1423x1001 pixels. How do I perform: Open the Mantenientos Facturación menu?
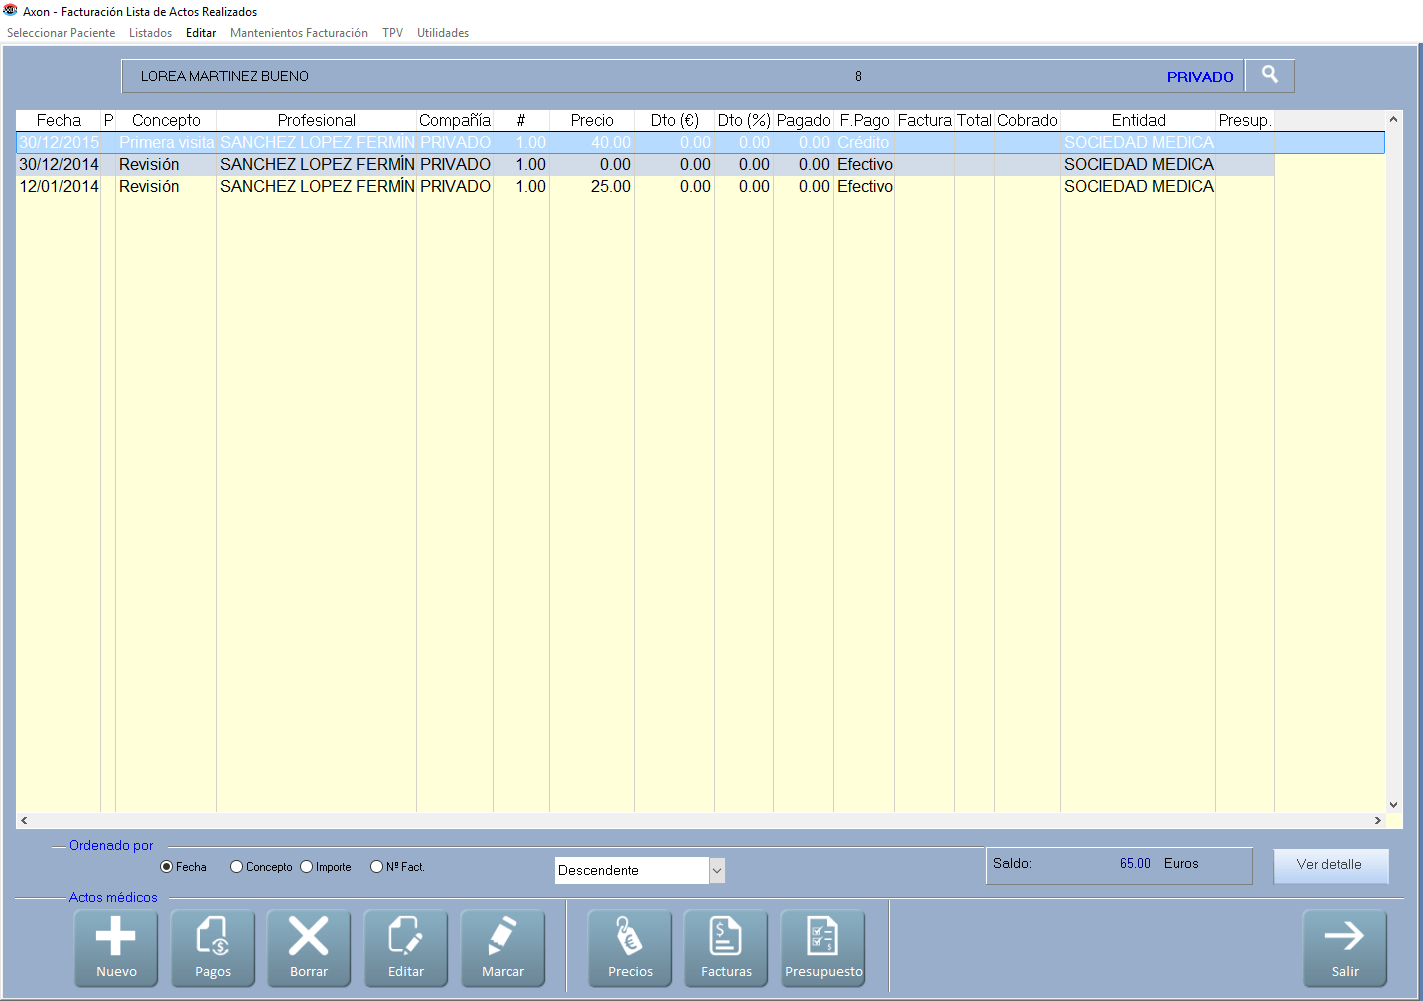(298, 33)
